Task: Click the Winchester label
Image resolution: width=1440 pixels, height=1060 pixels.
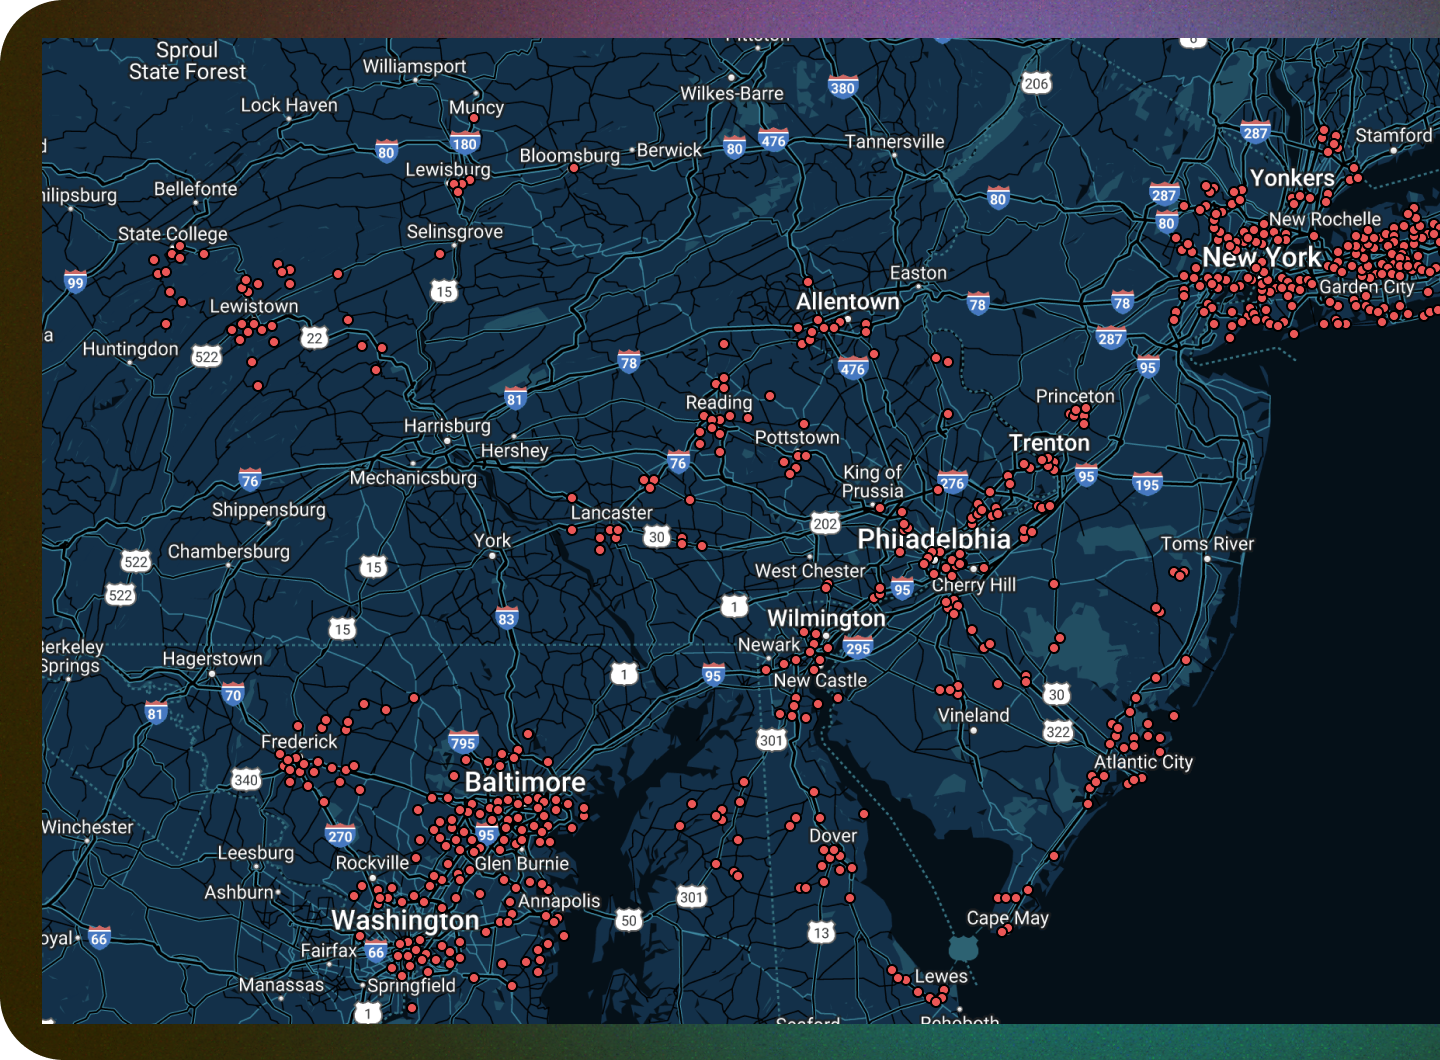Action: pyautogui.click(x=87, y=827)
